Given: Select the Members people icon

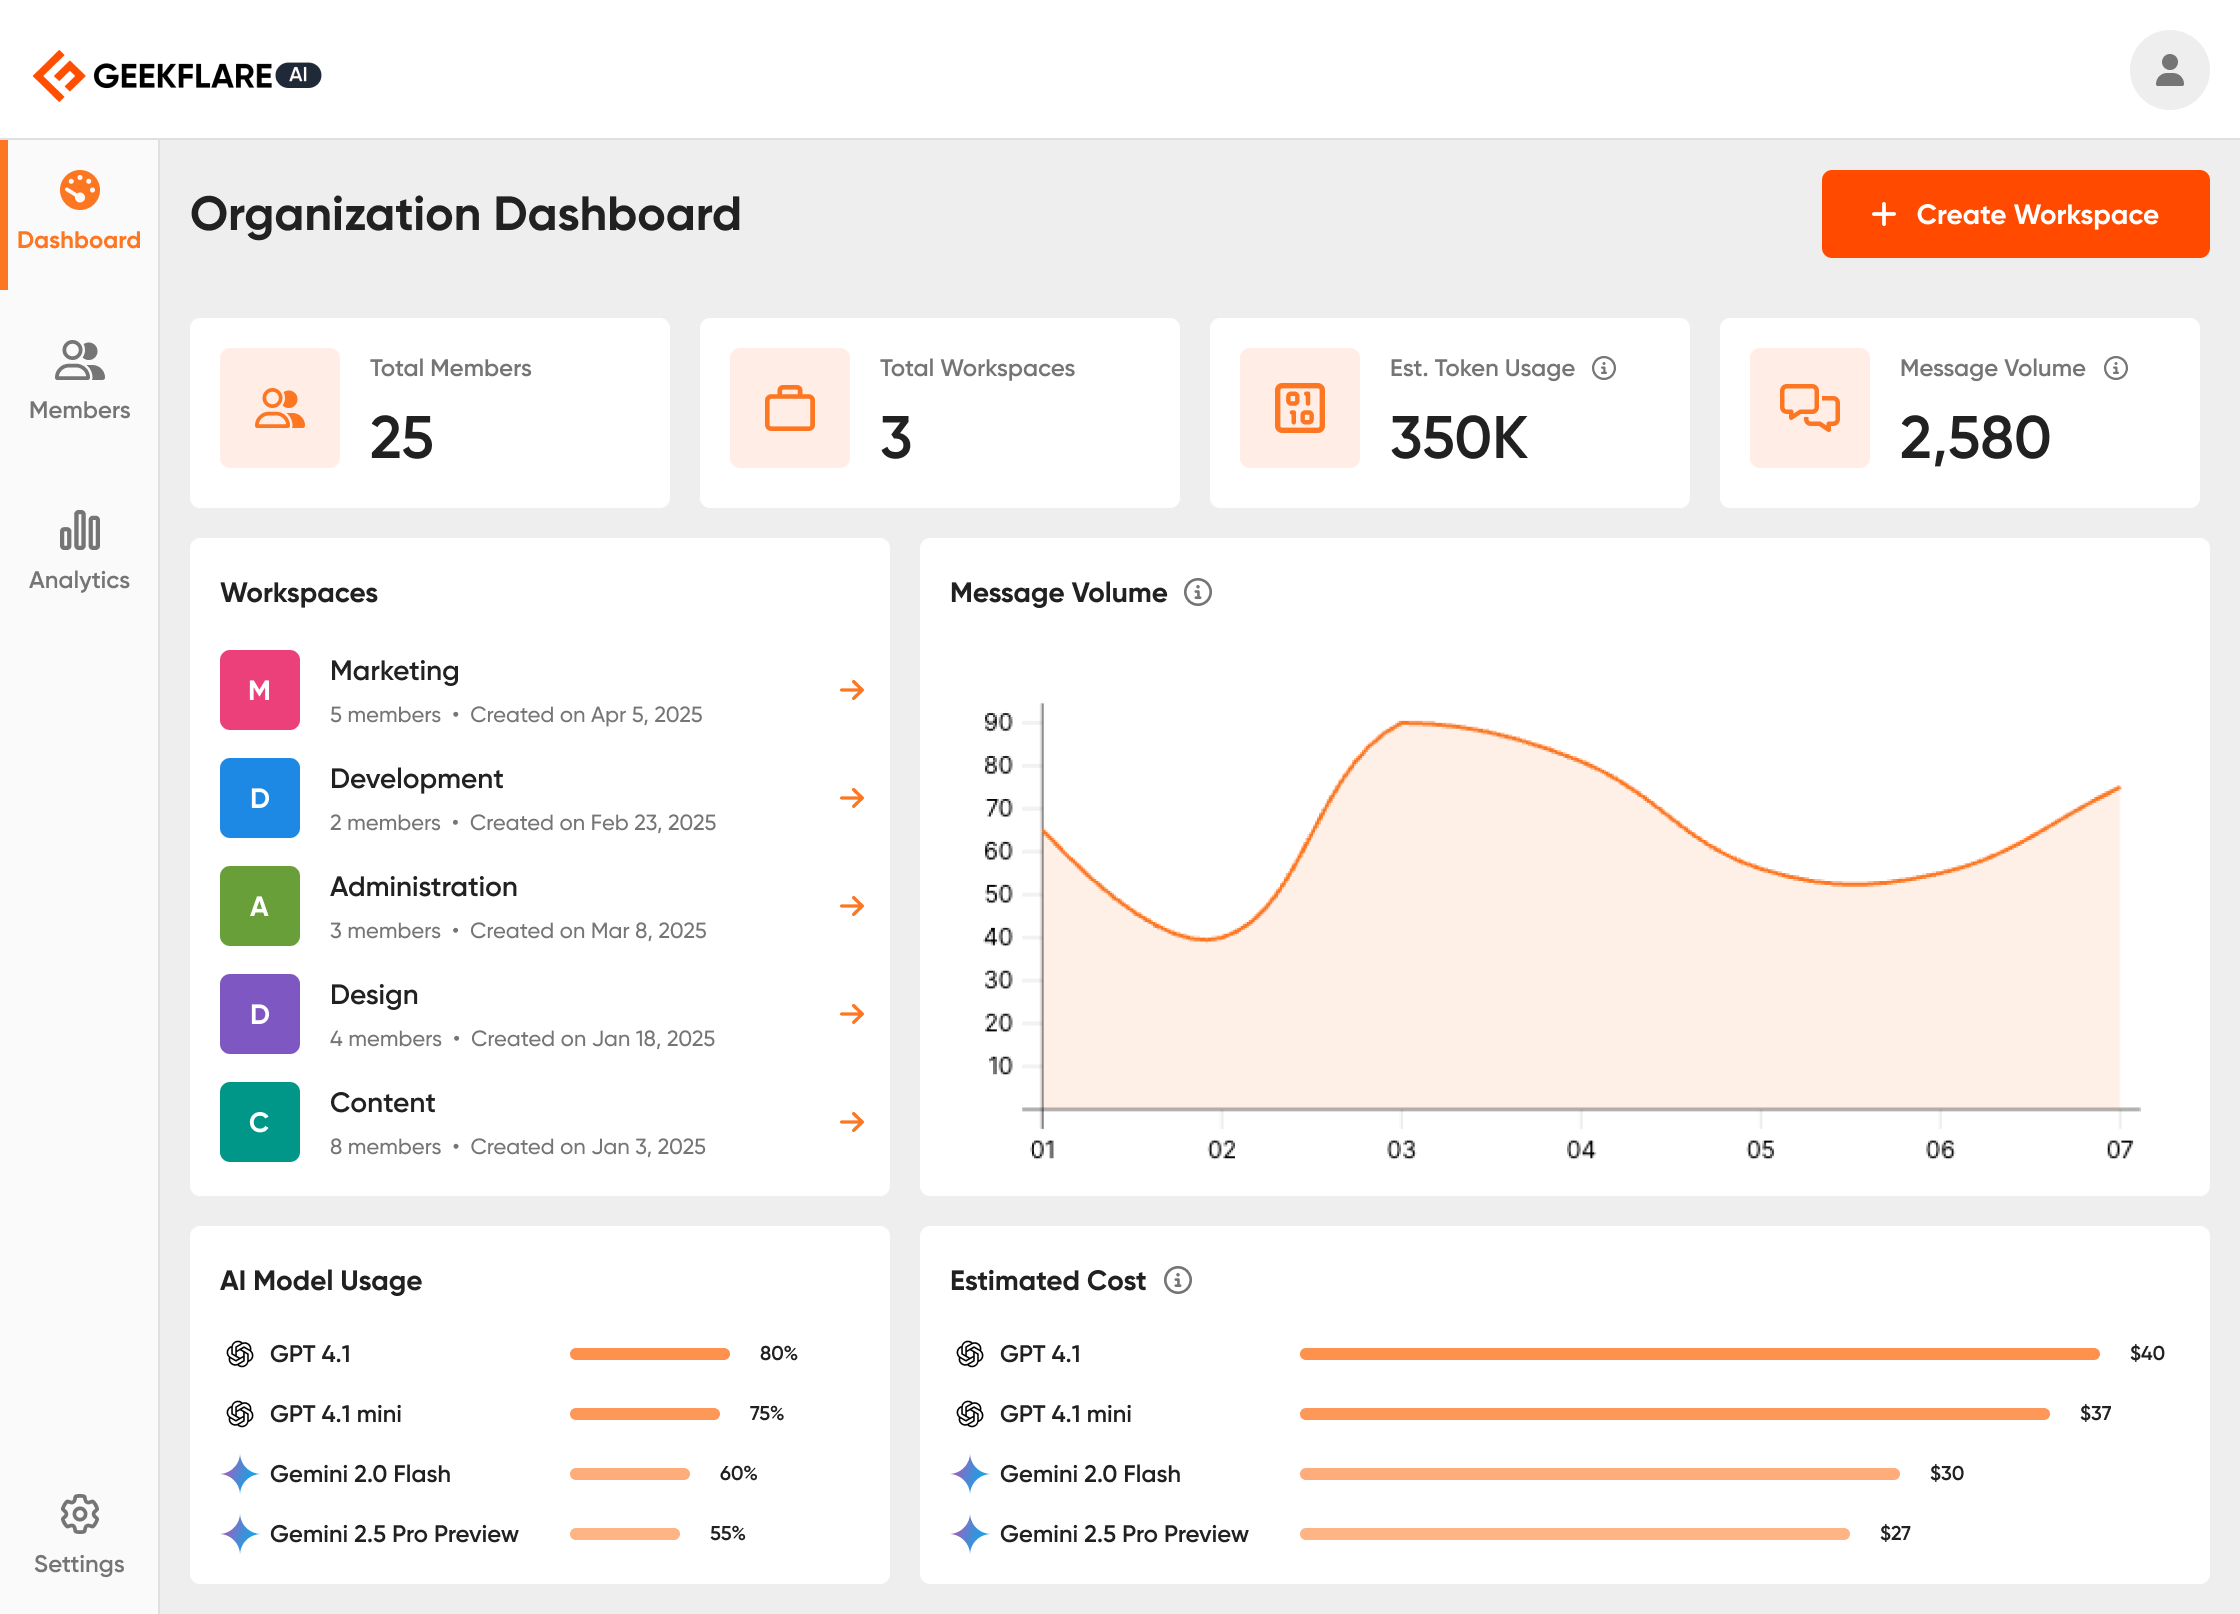Looking at the screenshot, I should point(78,362).
